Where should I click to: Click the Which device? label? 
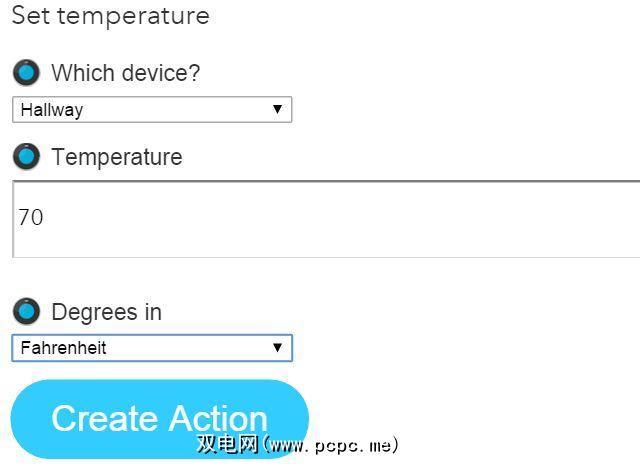[125, 73]
